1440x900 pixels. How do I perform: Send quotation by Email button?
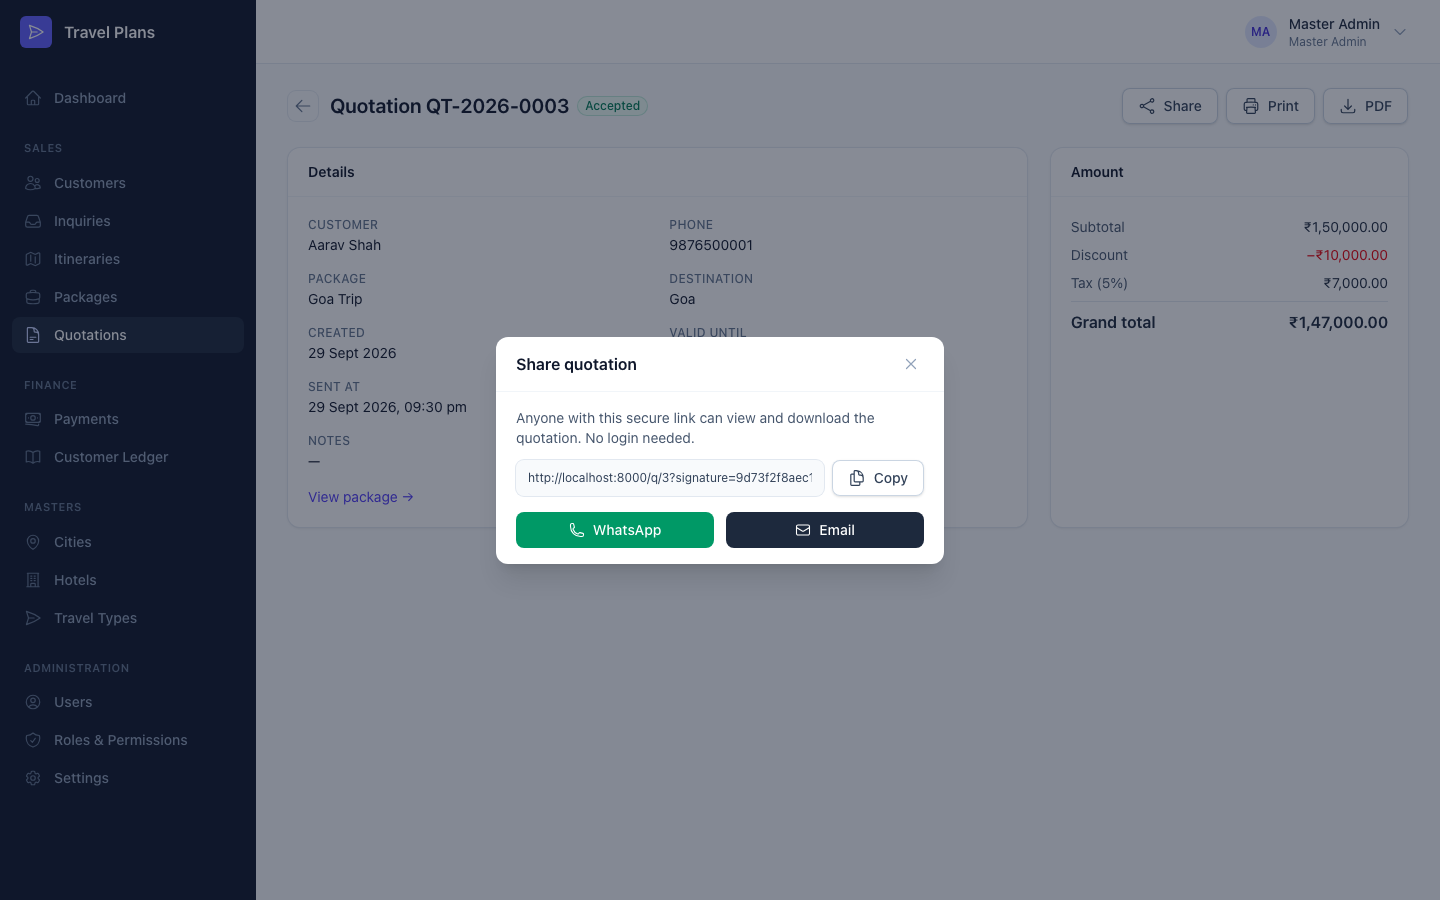click(825, 530)
